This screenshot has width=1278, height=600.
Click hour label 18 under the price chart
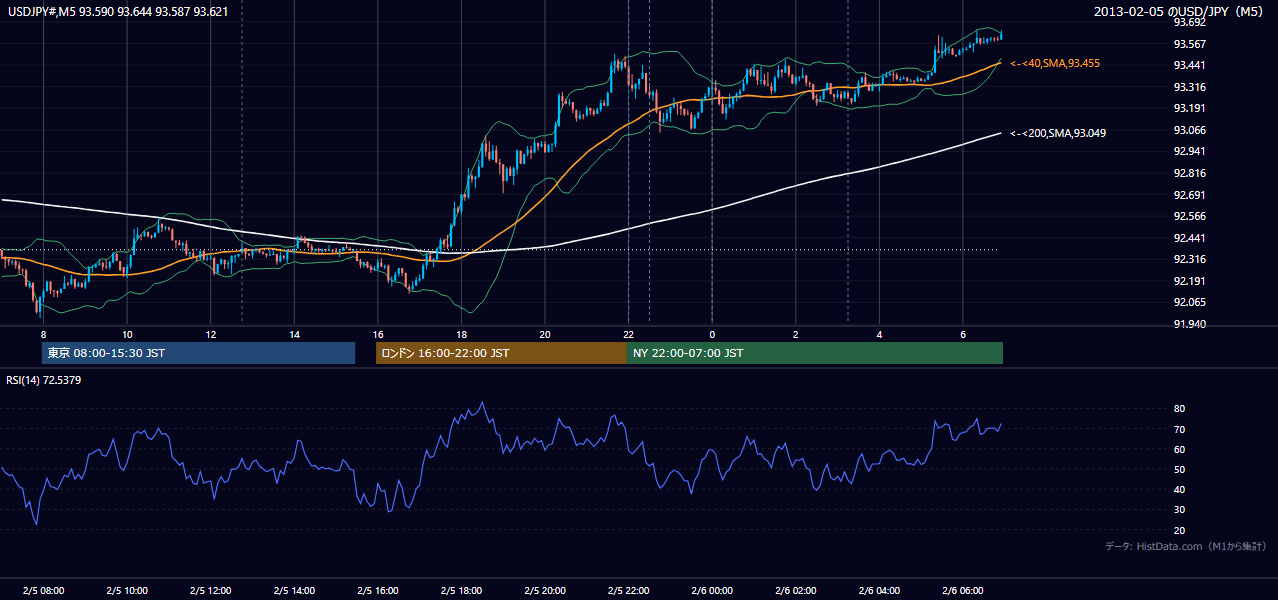461,334
